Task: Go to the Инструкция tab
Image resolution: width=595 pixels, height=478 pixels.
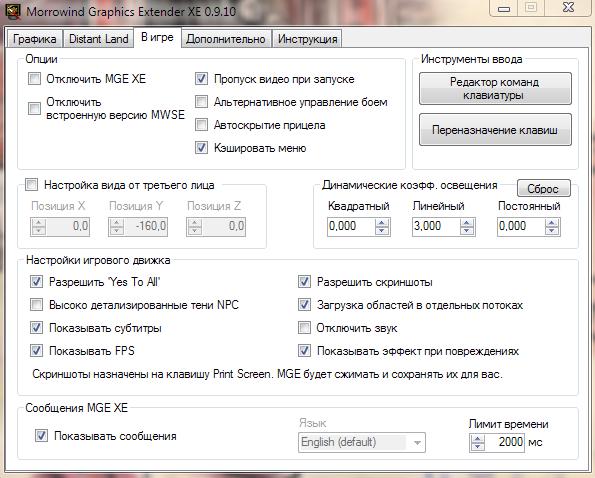Action: [x=307, y=39]
